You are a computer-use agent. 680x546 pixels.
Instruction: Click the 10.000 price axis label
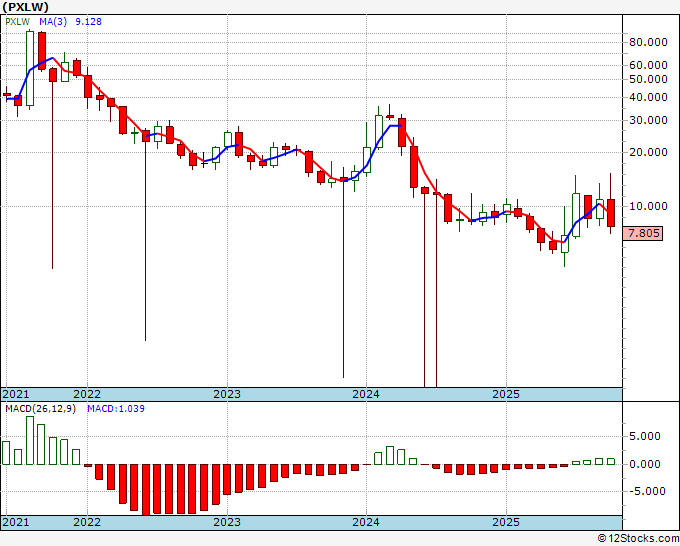(648, 206)
